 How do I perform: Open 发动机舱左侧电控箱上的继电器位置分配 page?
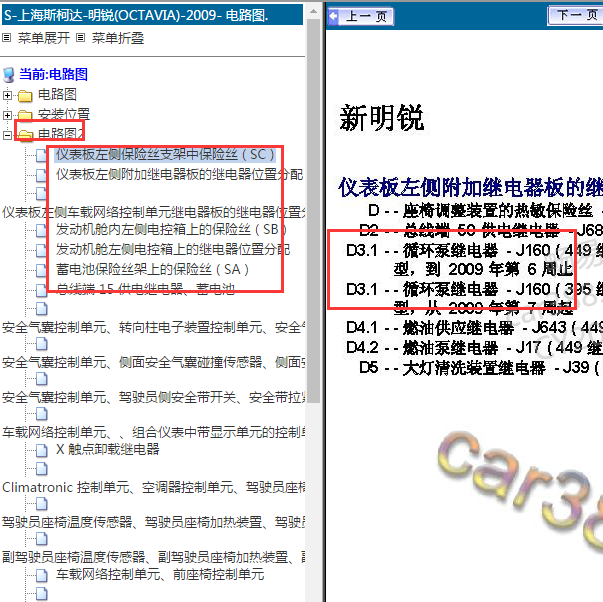coord(173,250)
